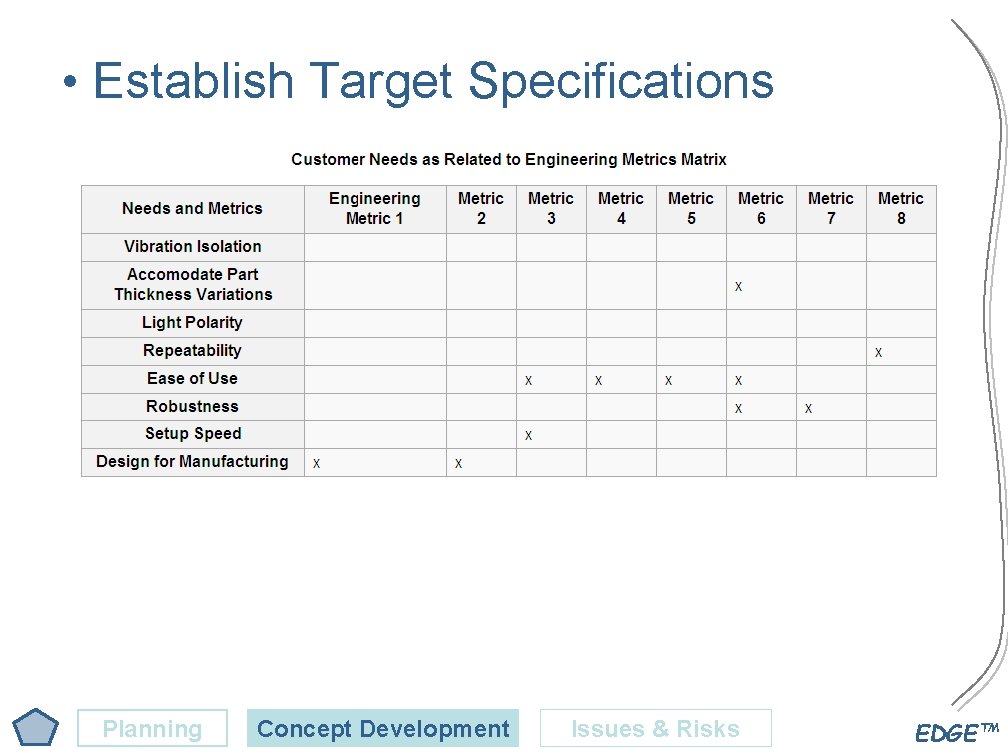The height and width of the screenshot is (756, 1008).
Task: Select the Light Polarity row label
Action: (x=191, y=322)
